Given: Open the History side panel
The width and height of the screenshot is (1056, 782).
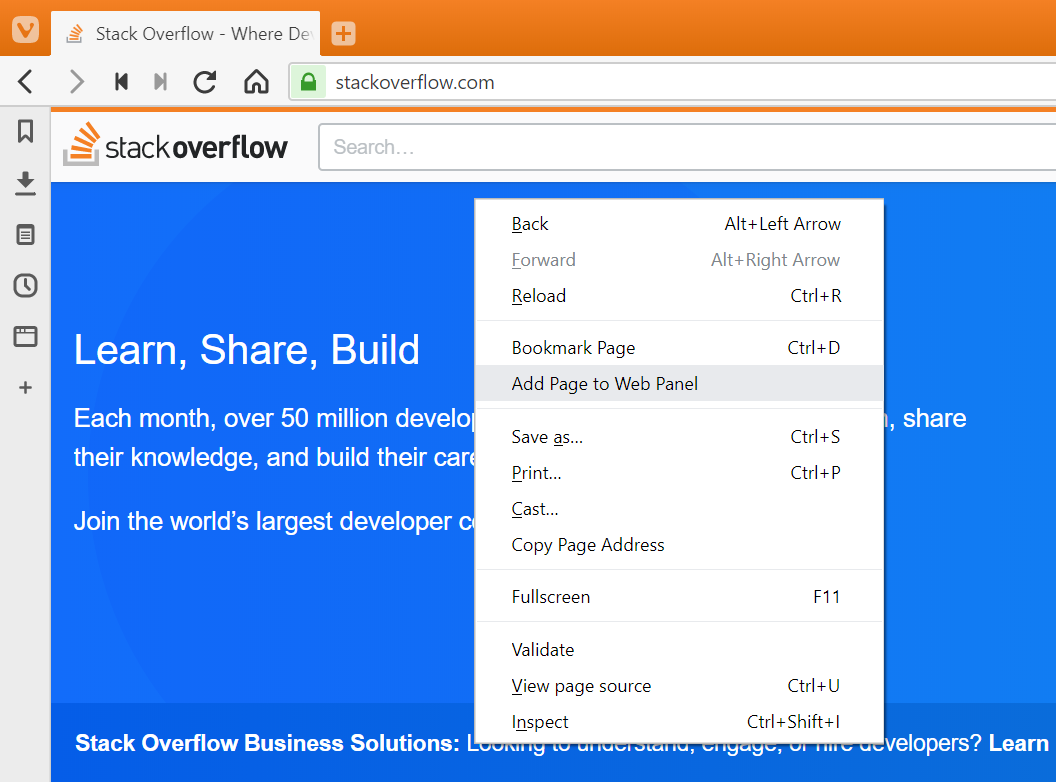Looking at the screenshot, I should [26, 286].
